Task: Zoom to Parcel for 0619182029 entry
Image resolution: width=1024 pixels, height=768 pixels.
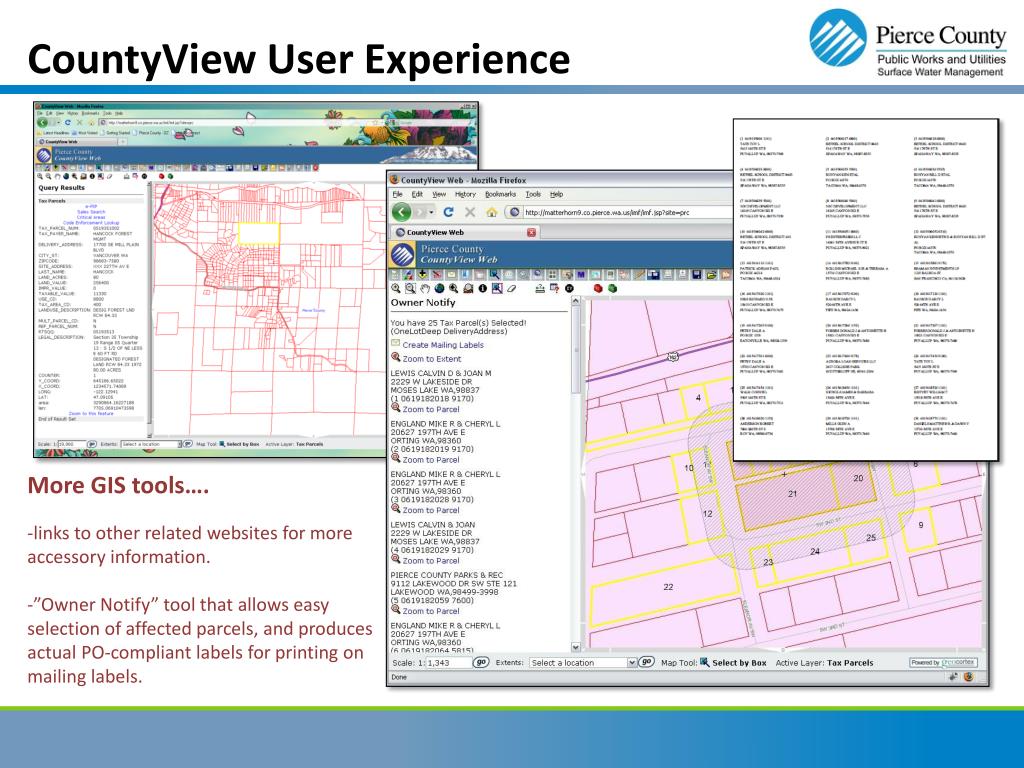Action: [430, 560]
